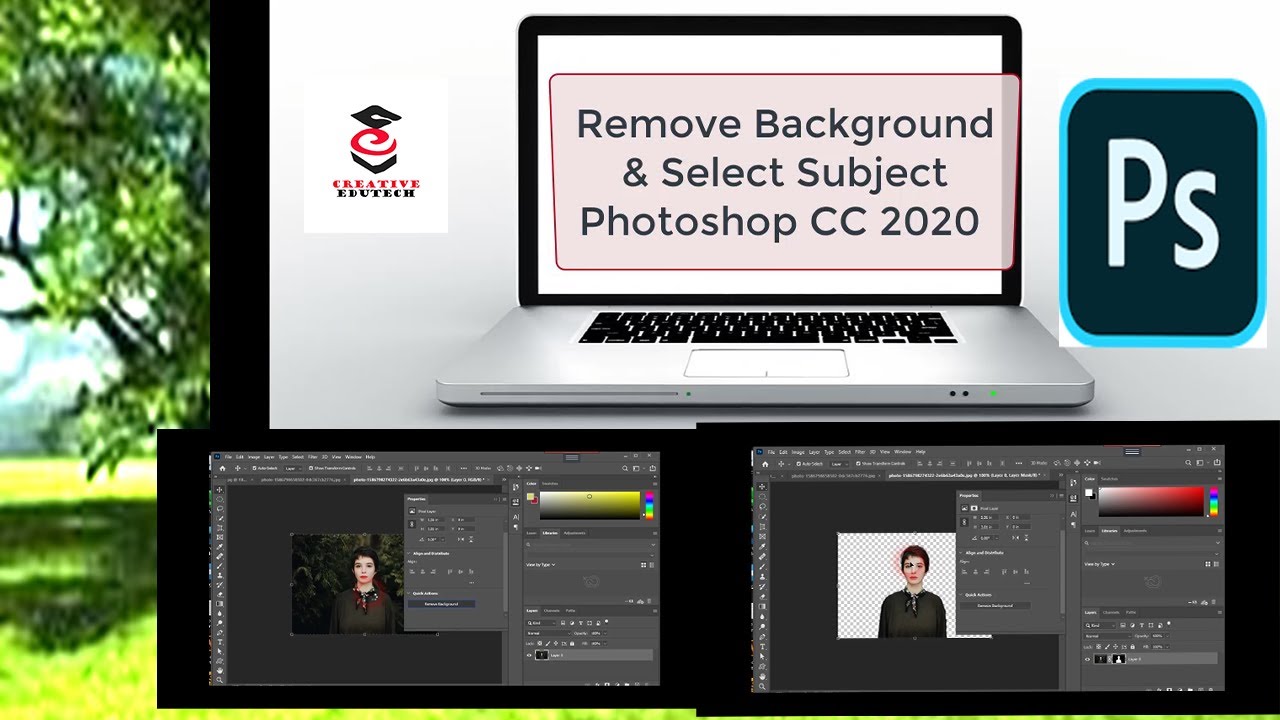Click three-dots more options in left Properties panel
1280x720 pixels.
tap(471, 583)
